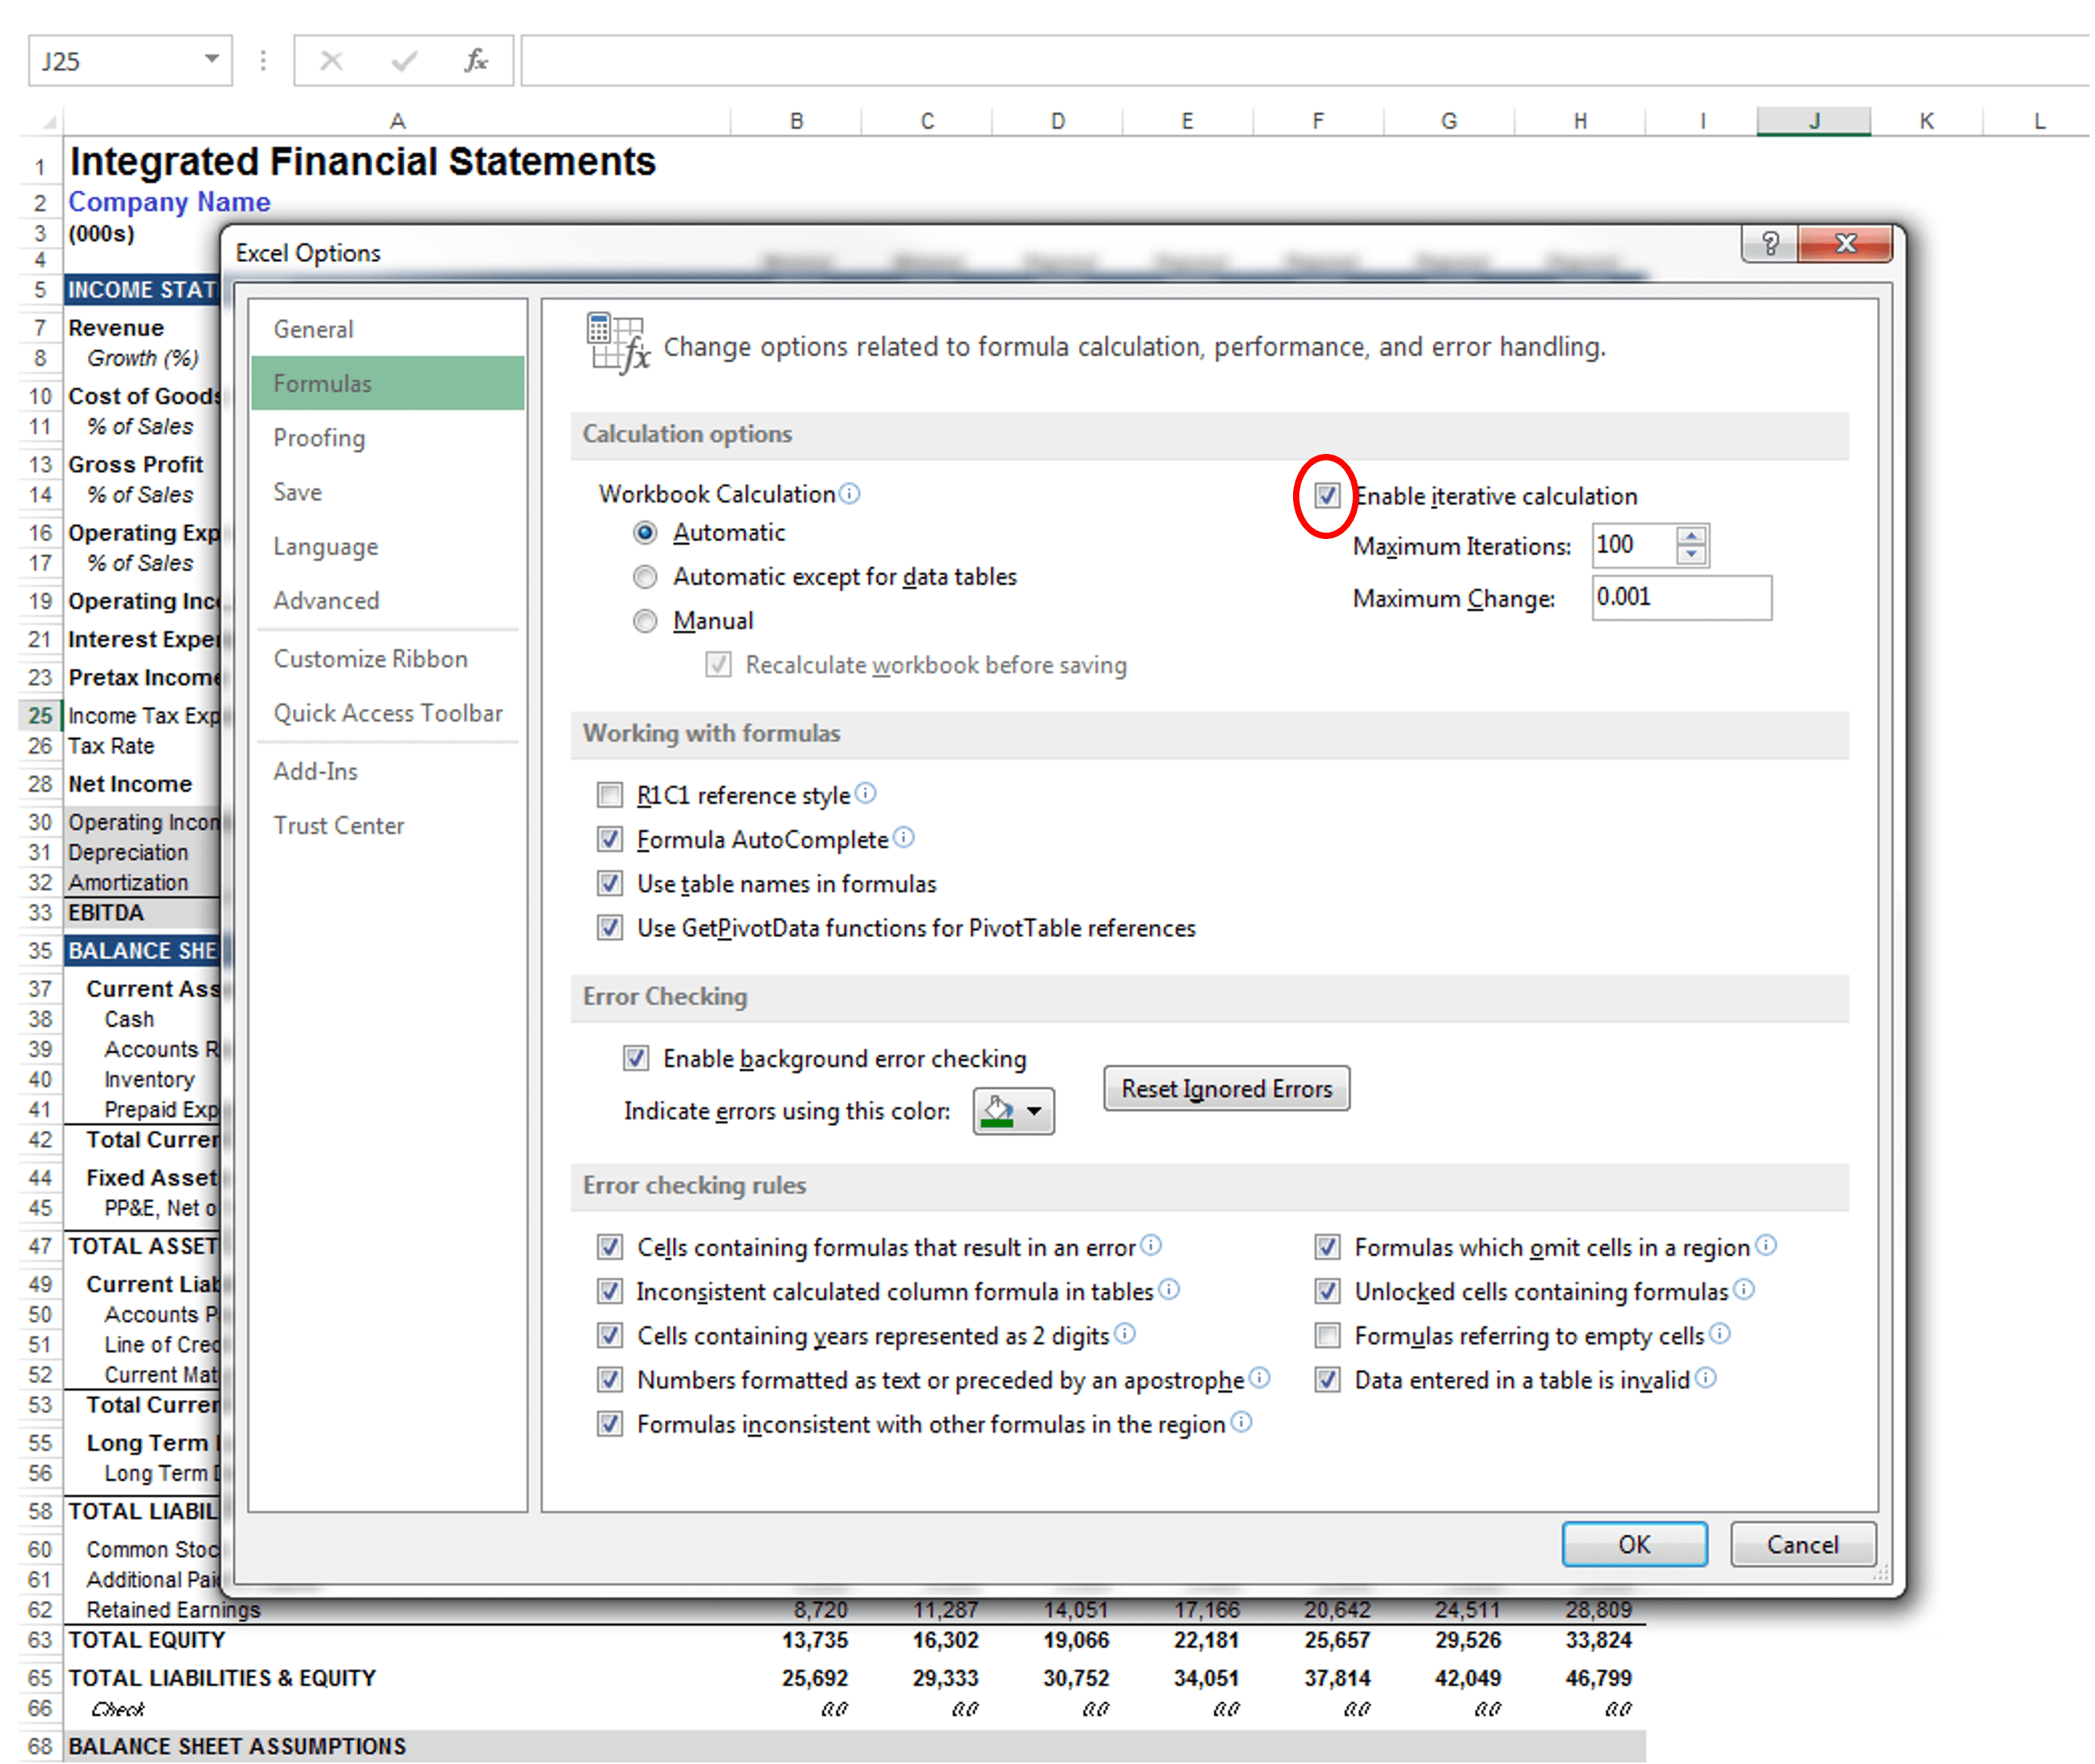The height and width of the screenshot is (1764, 2095).
Task: Toggle Formulas referring to empty cells checkbox
Action: (x=1327, y=1336)
